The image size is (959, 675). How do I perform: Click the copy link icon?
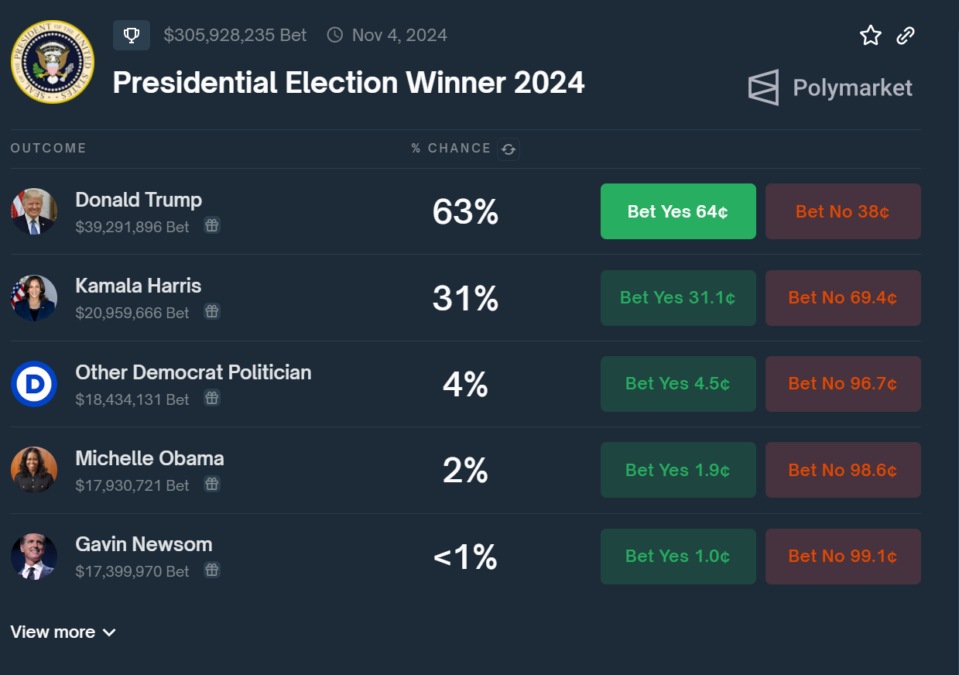coord(905,35)
